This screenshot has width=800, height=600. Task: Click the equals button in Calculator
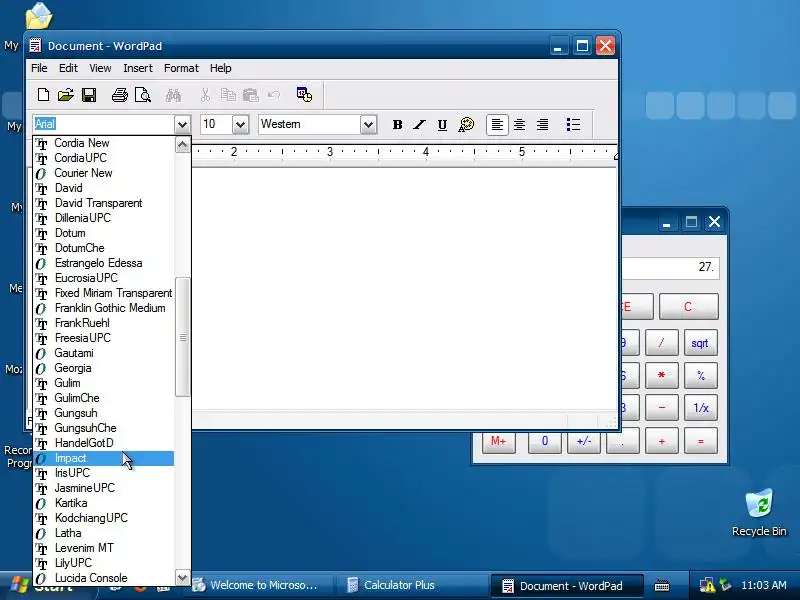click(700, 441)
